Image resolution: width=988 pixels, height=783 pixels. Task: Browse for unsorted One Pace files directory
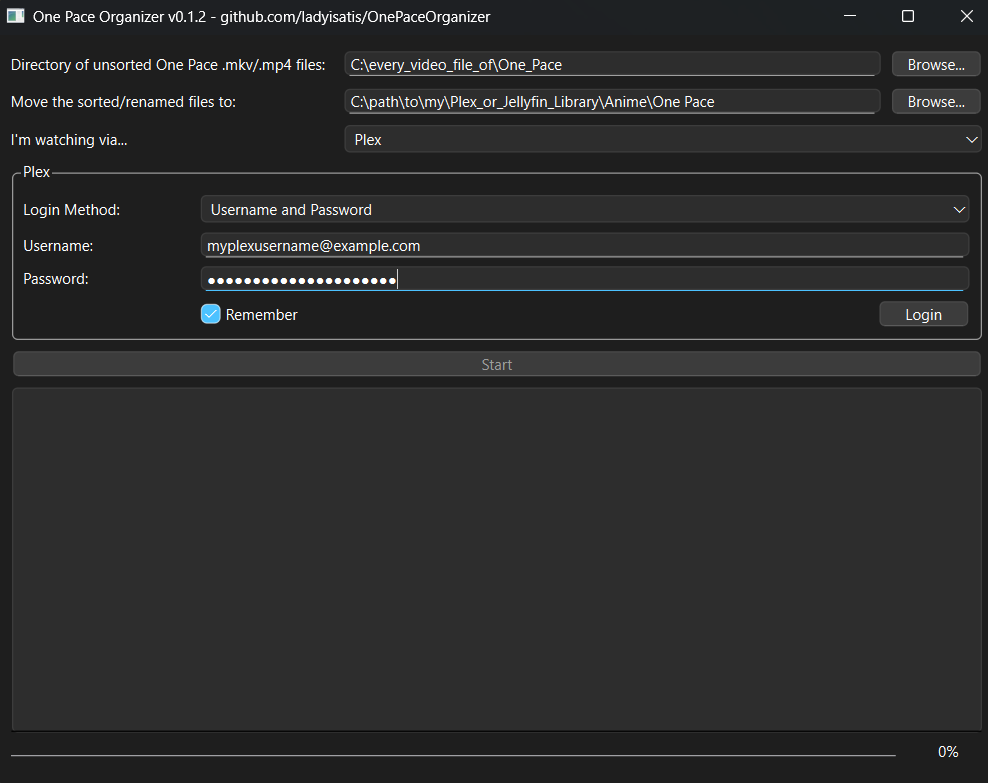click(x=936, y=64)
